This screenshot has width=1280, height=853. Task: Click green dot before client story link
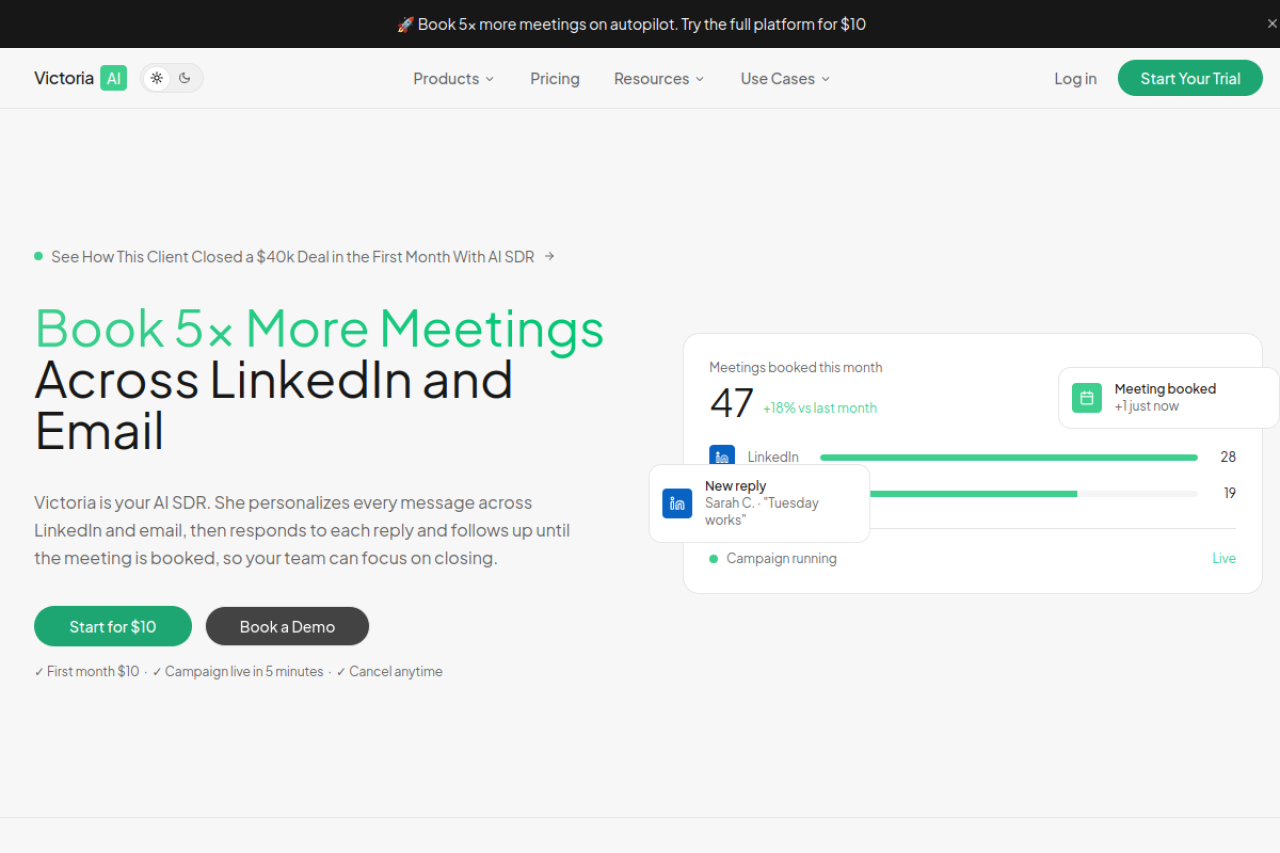[38, 256]
